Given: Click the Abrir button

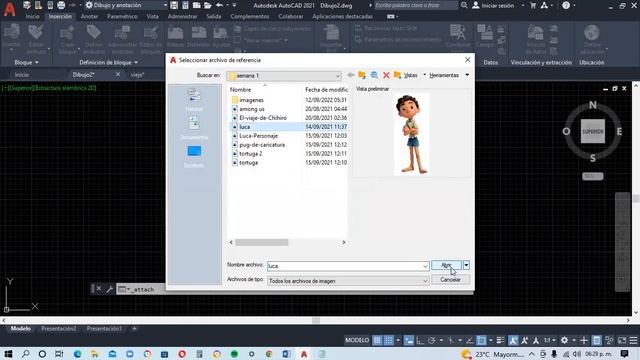Looking at the screenshot, I should [x=447, y=265].
